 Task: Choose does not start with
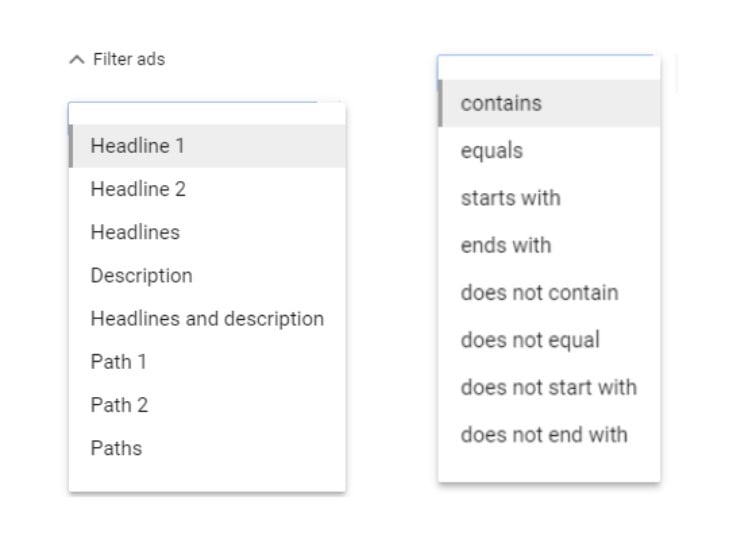pyautogui.click(x=549, y=387)
